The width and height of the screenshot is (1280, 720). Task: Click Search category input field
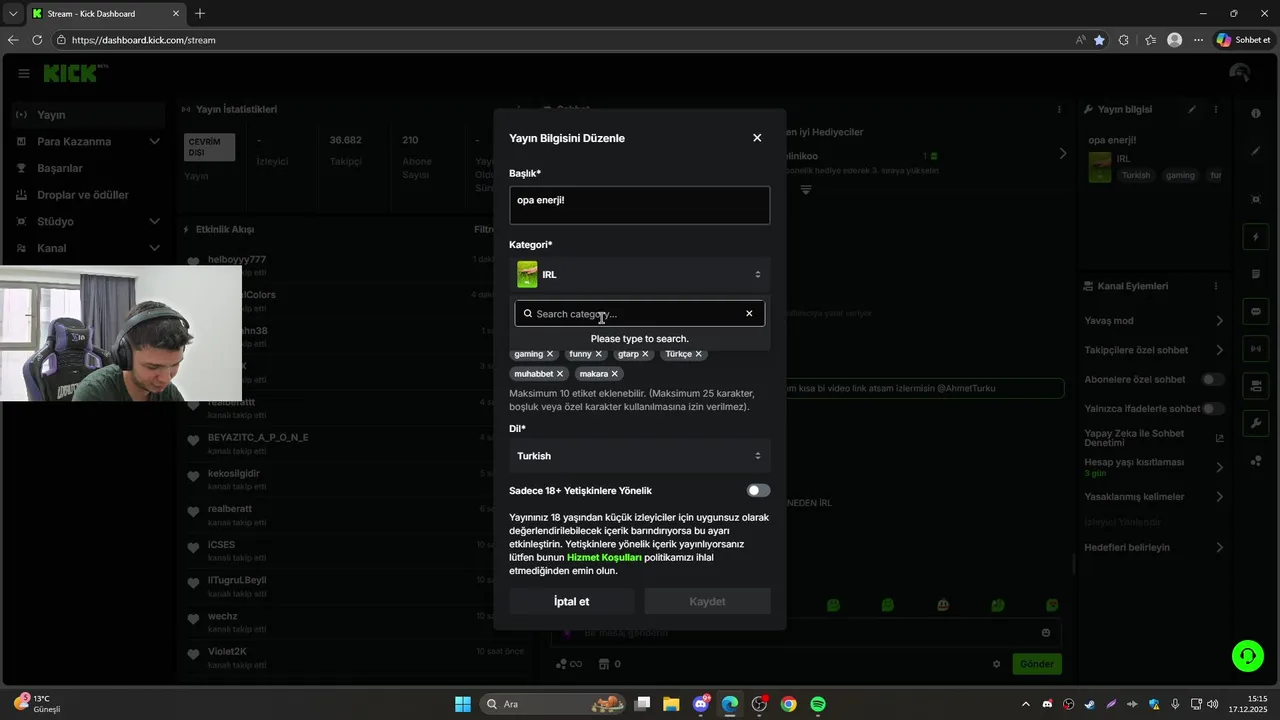pos(638,314)
